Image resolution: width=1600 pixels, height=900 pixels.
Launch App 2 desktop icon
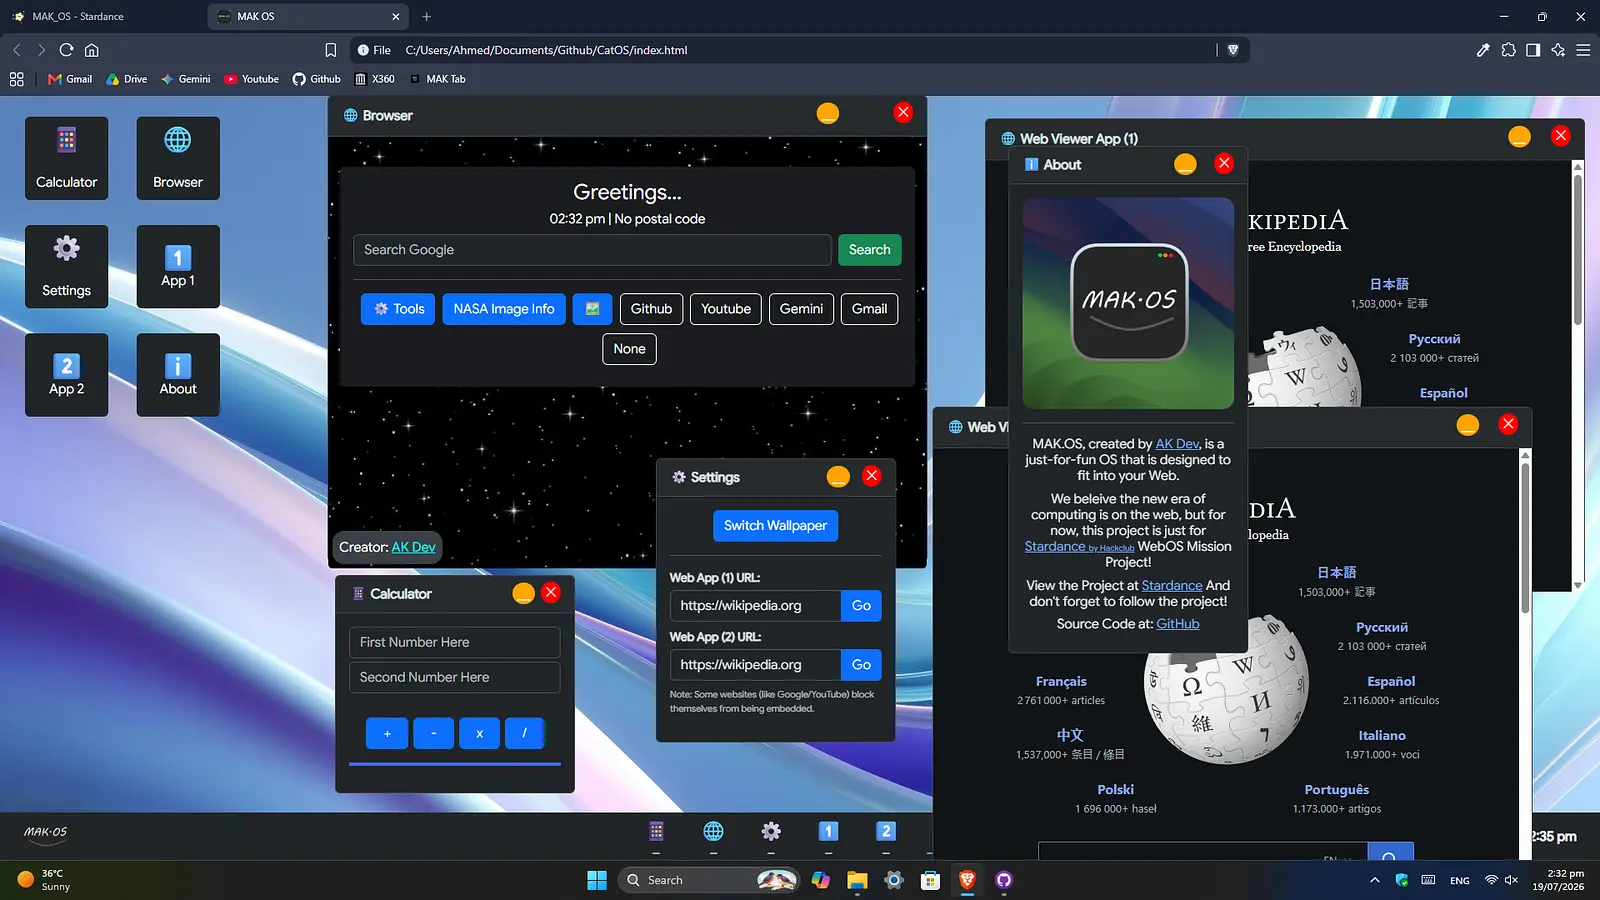[x=67, y=374]
